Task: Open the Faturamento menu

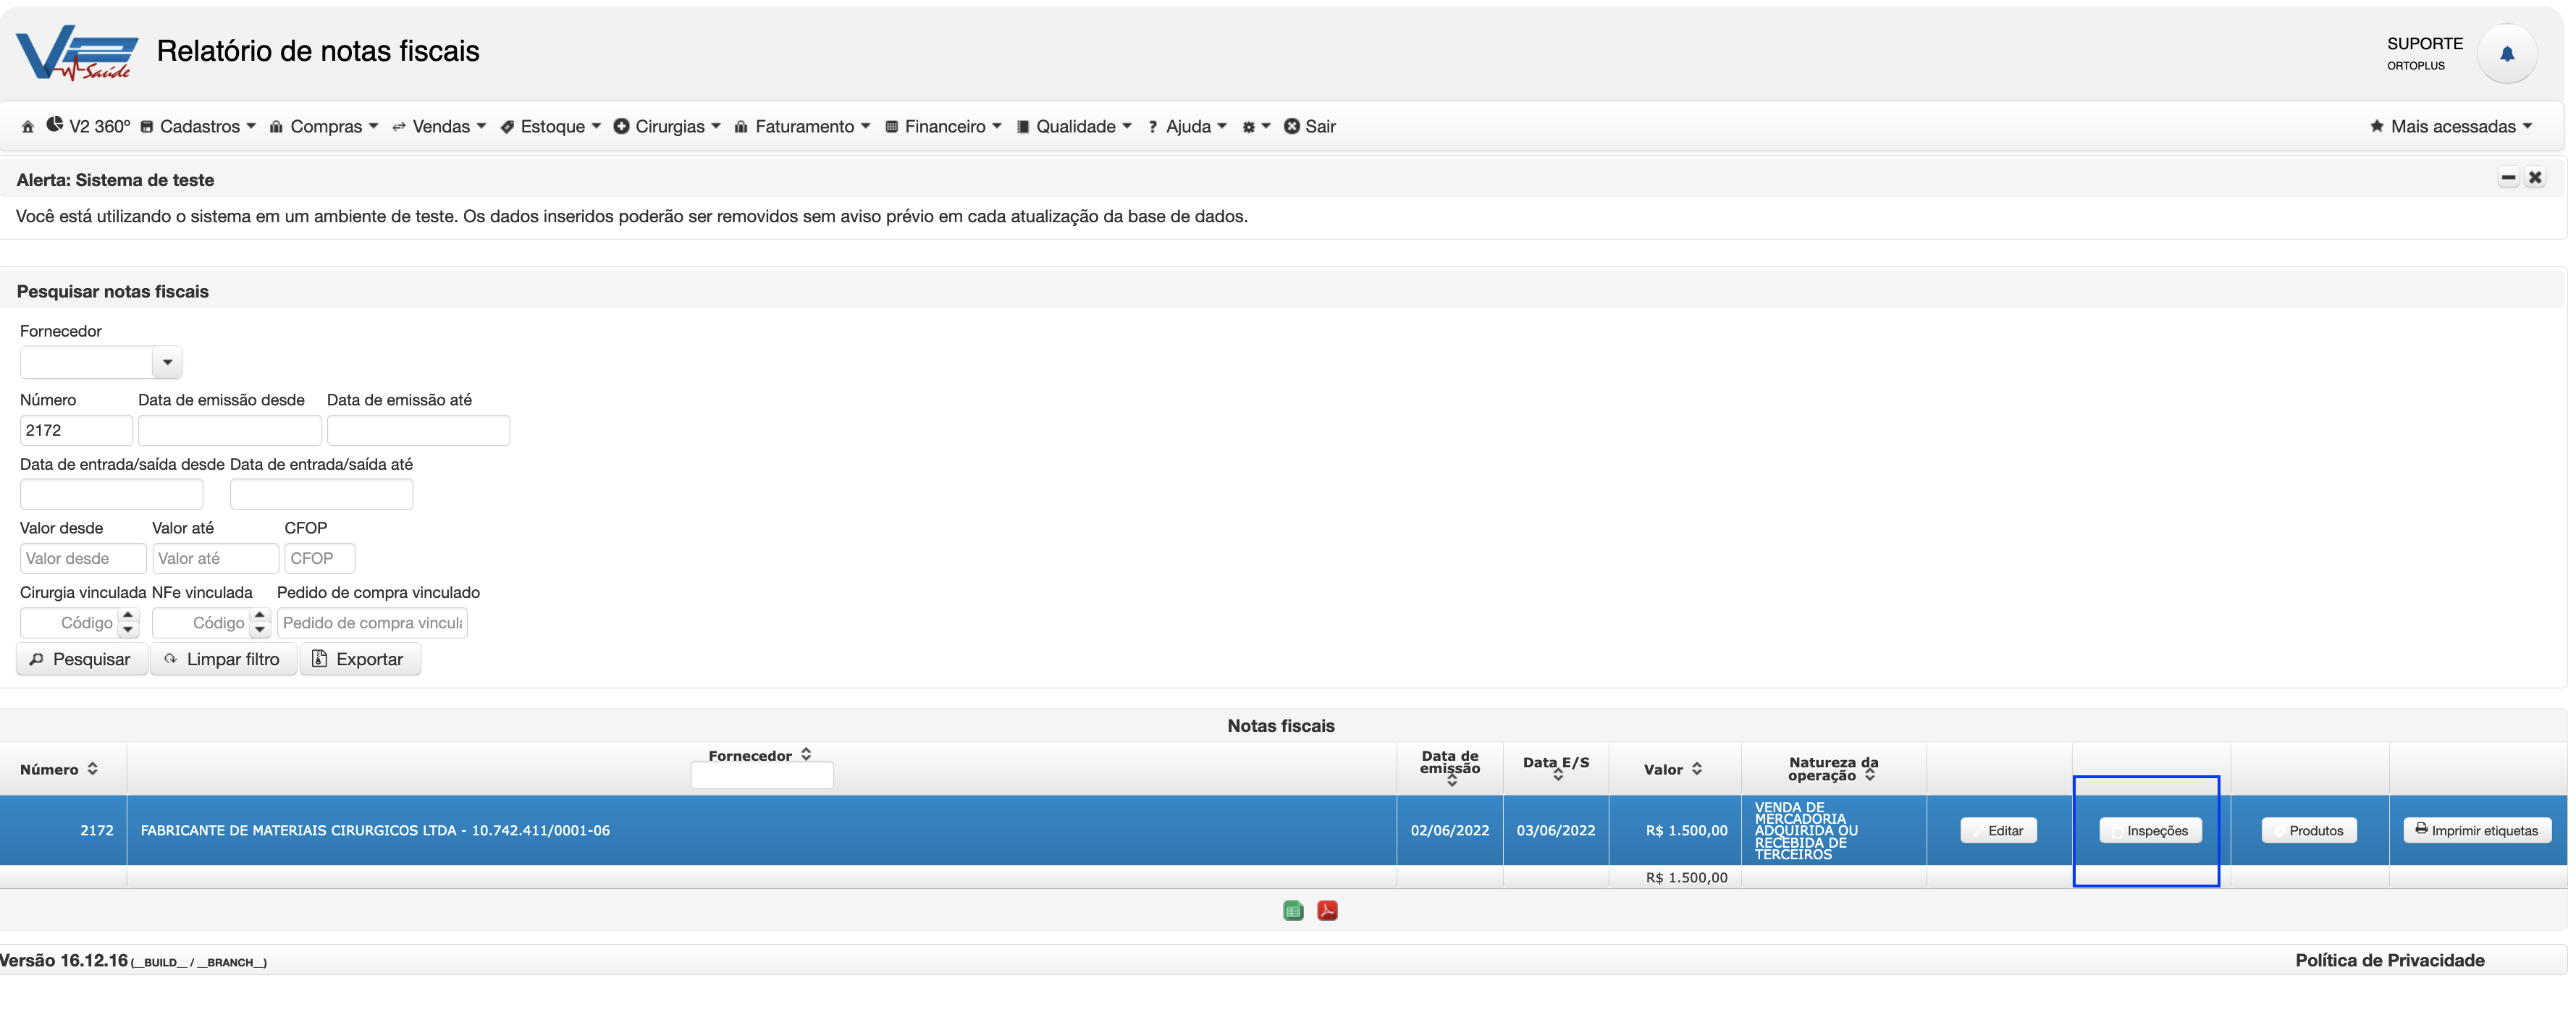Action: 802,127
